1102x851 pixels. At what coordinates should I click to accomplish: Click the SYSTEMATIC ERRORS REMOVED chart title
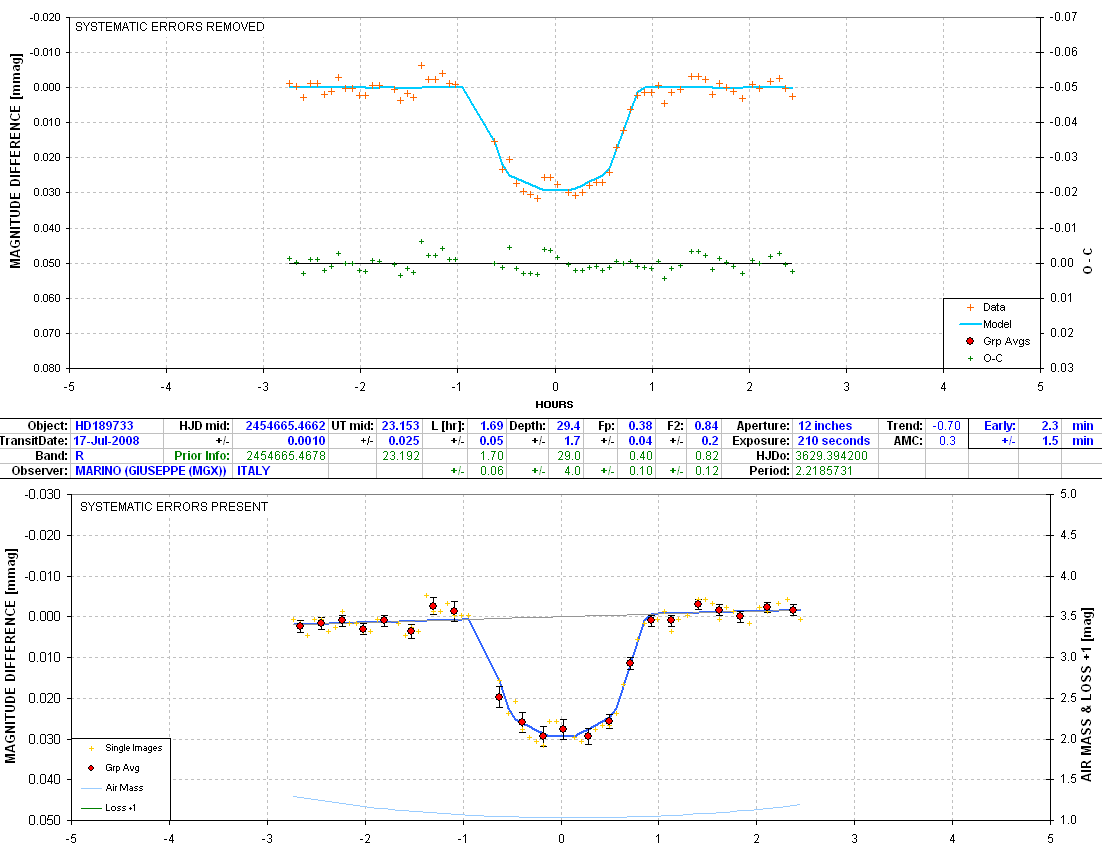click(170, 27)
